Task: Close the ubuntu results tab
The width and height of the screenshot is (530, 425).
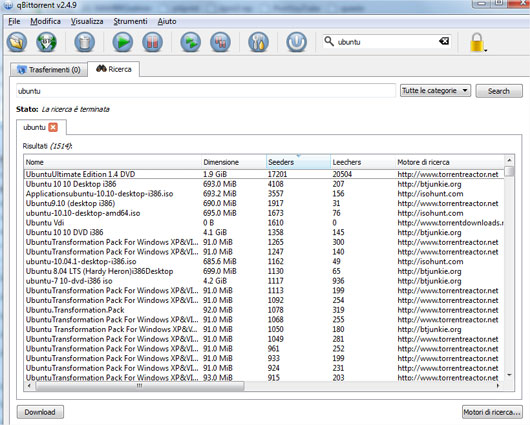Action: pyautogui.click(x=53, y=127)
